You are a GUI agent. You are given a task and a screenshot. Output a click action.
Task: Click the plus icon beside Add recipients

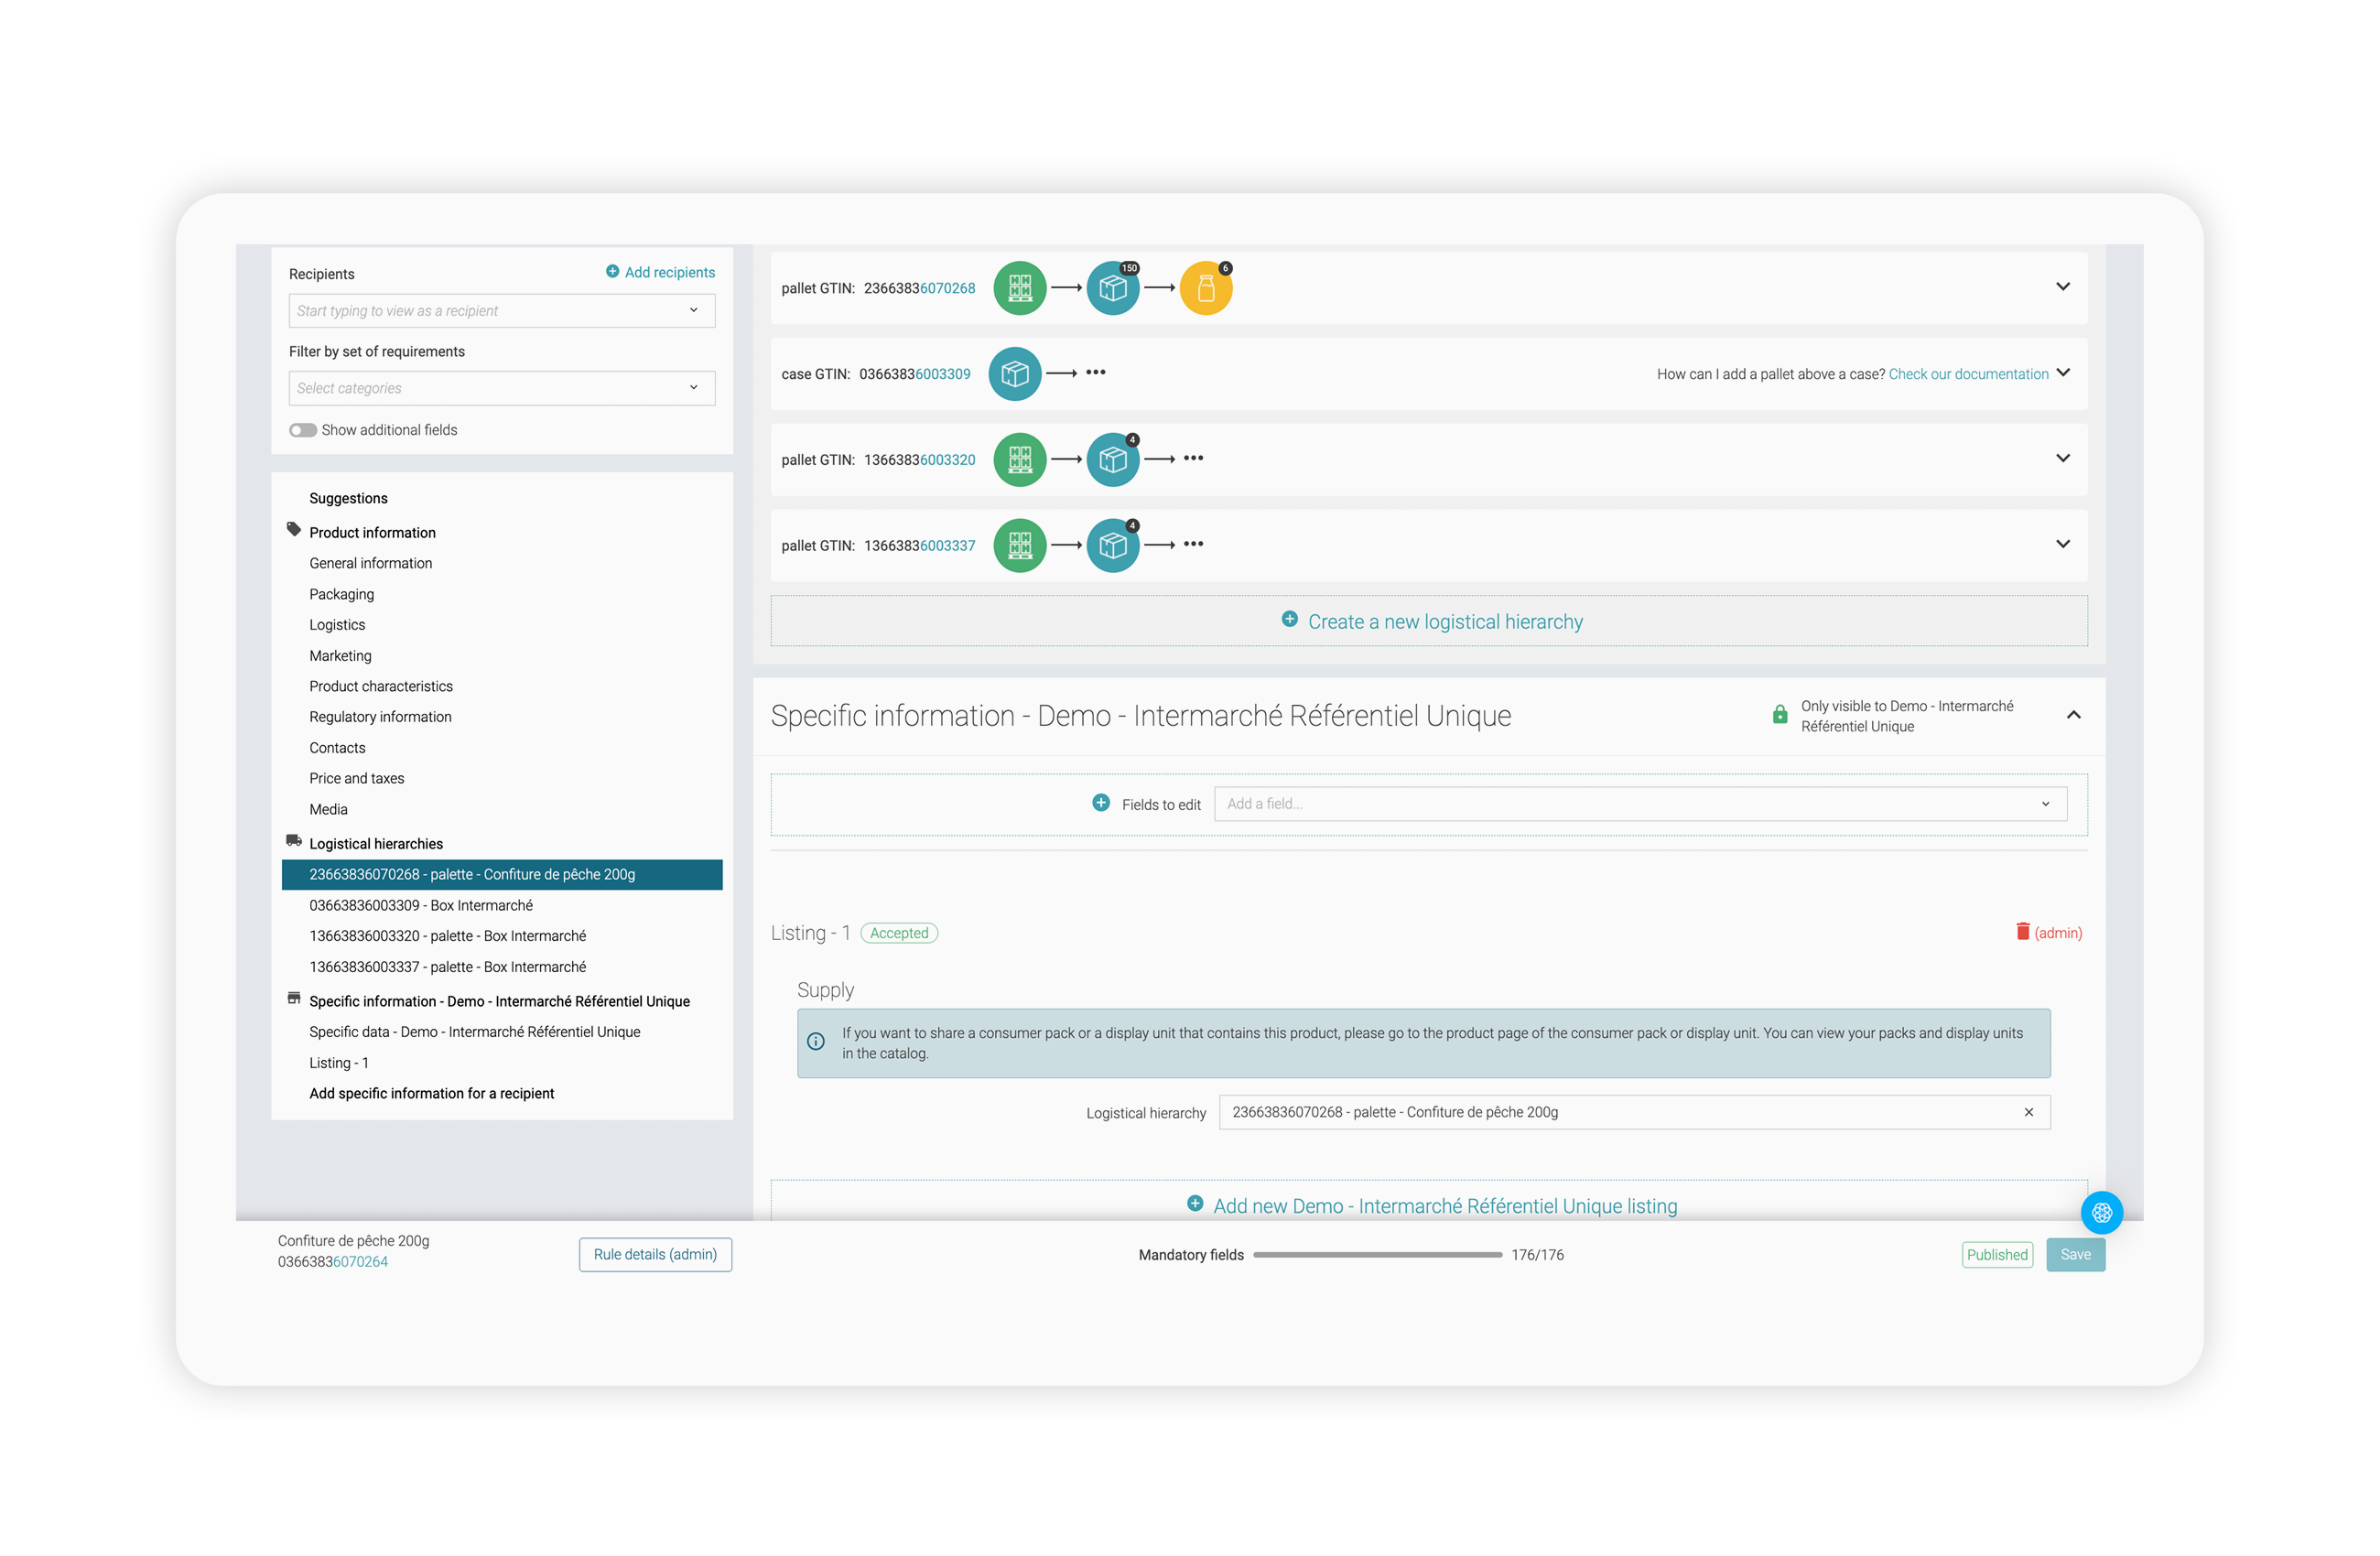tap(612, 272)
